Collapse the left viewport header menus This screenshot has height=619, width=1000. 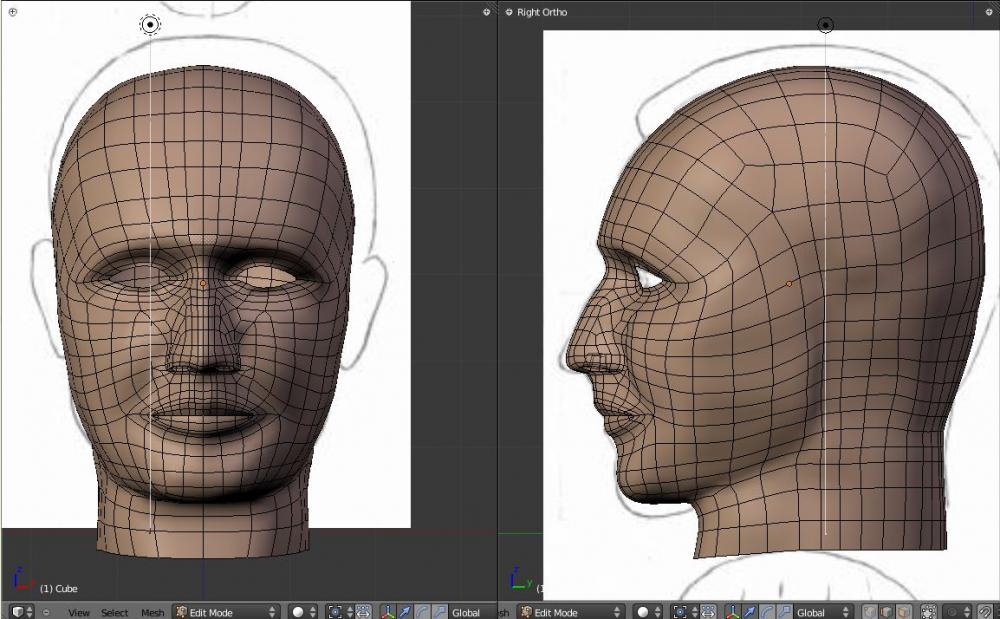46,612
